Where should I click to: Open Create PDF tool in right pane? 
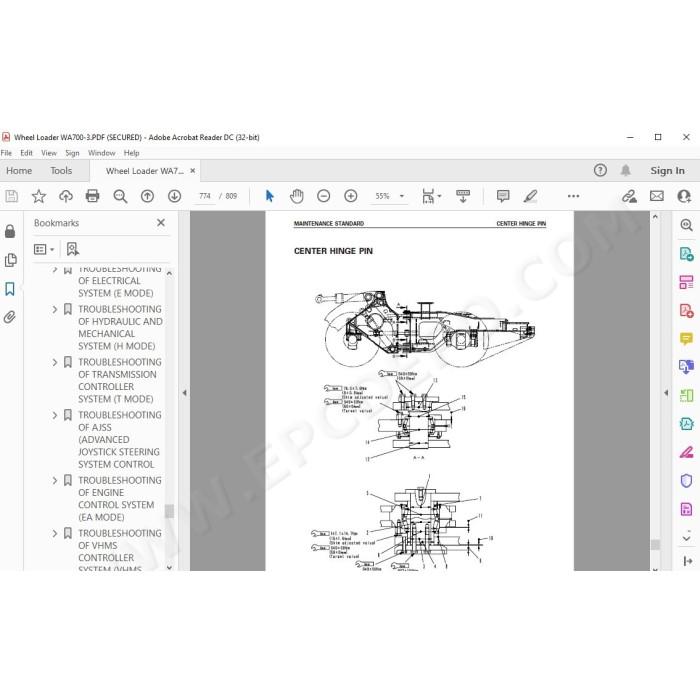click(686, 310)
